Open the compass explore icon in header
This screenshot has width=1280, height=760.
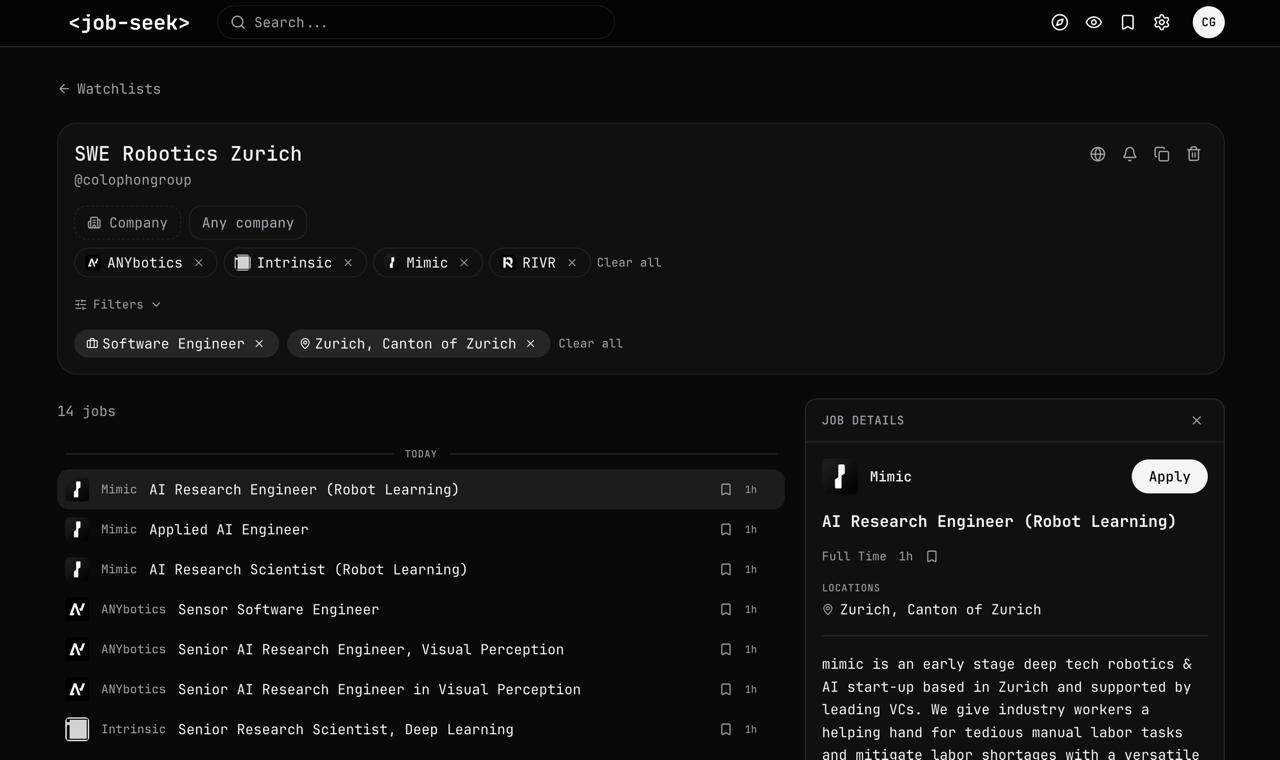pos(1060,22)
